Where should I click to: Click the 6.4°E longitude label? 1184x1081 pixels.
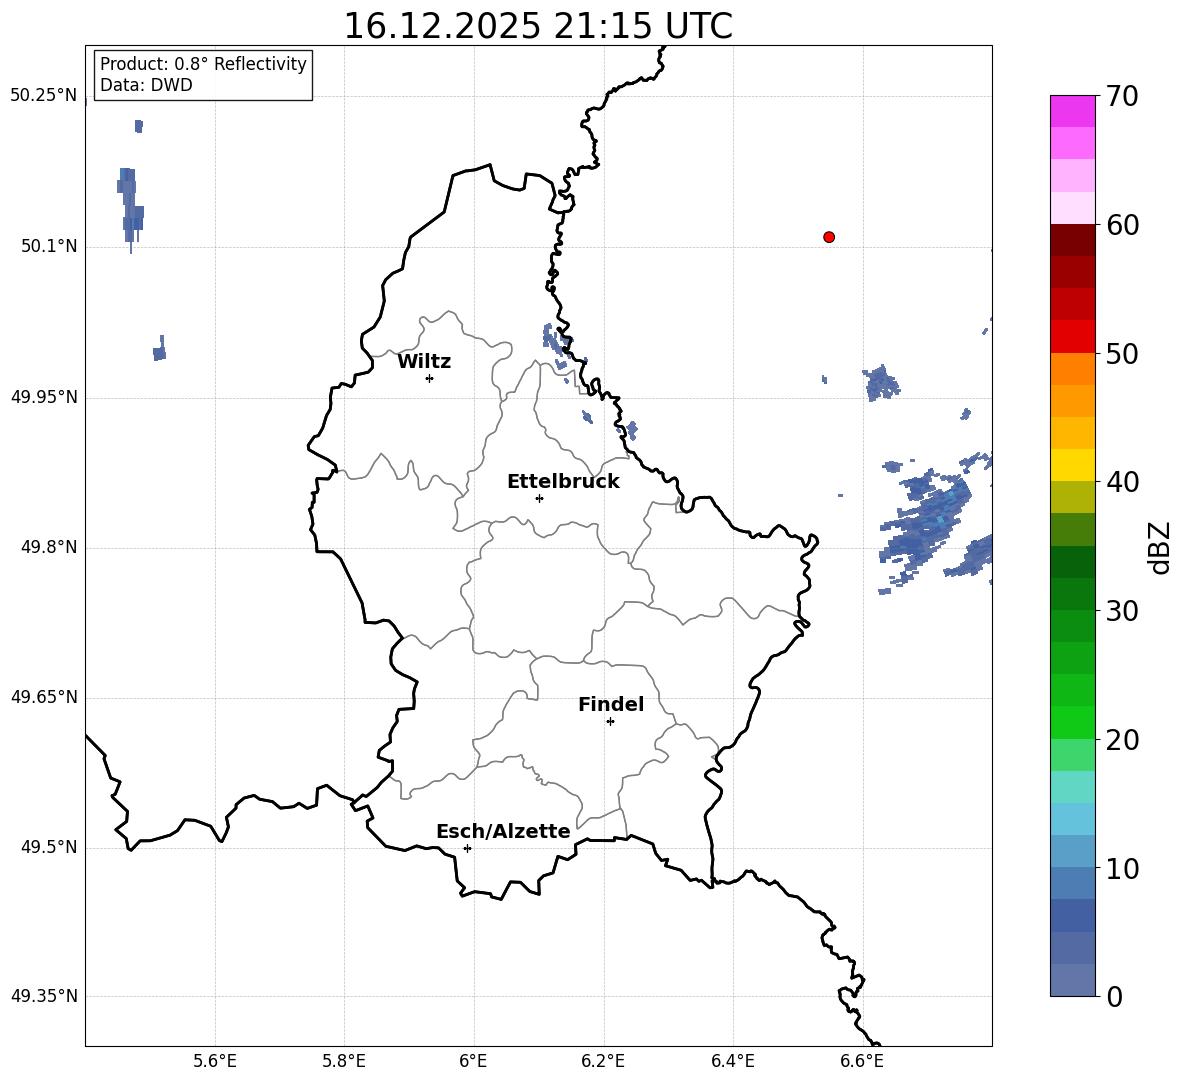(x=732, y=1061)
